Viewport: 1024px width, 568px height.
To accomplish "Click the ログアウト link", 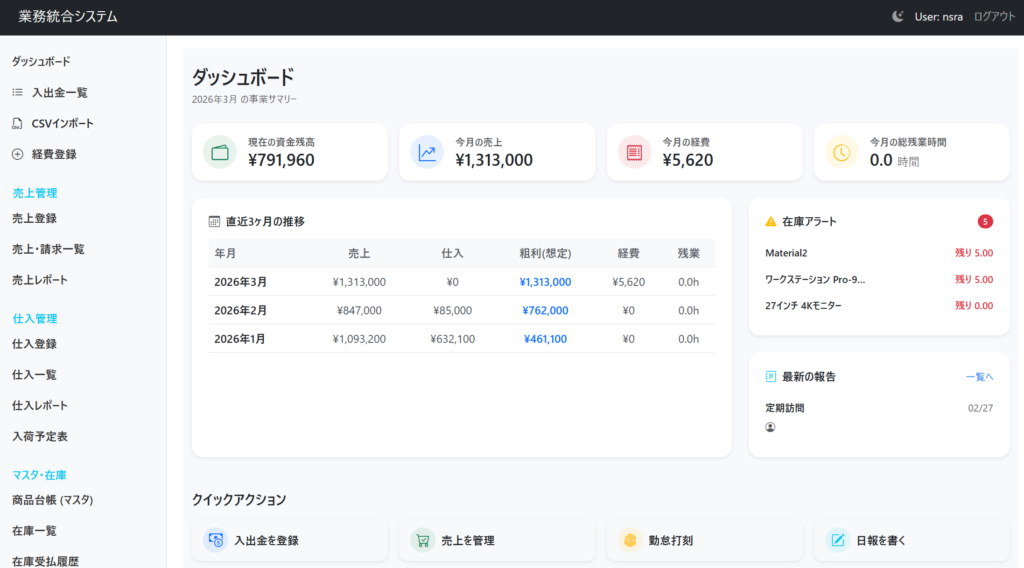I will pyautogui.click(x=994, y=16).
